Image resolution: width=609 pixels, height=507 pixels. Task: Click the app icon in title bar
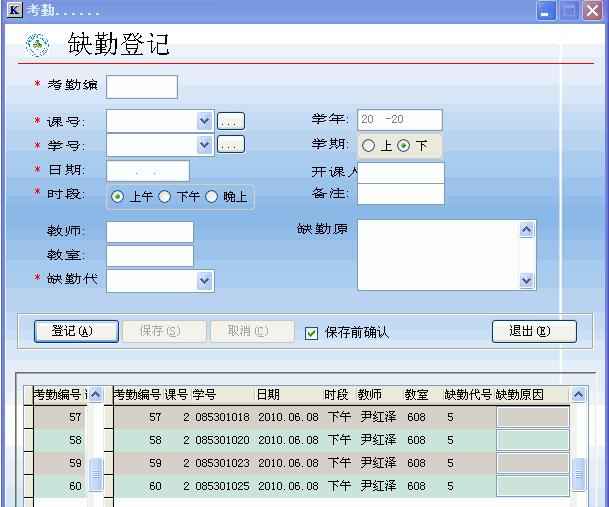click(14, 11)
